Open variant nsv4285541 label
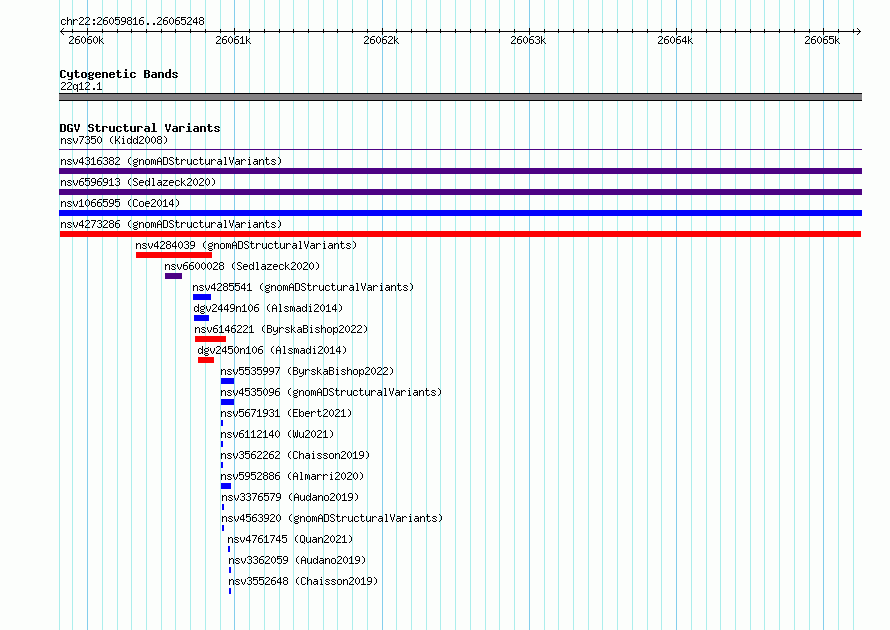The height and width of the screenshot is (630, 890). point(303,287)
